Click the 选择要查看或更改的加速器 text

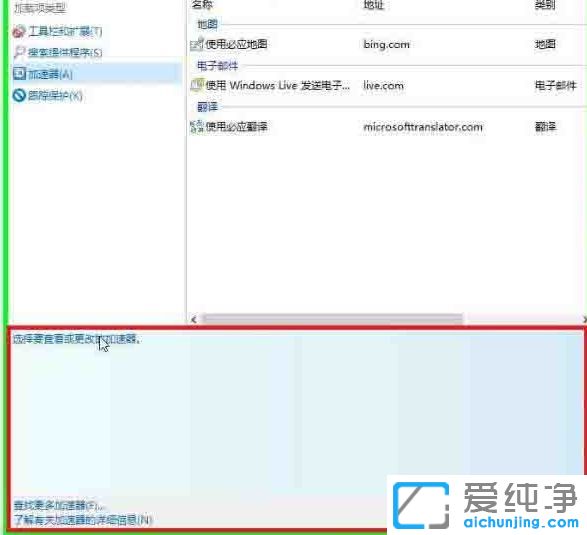[77, 339]
